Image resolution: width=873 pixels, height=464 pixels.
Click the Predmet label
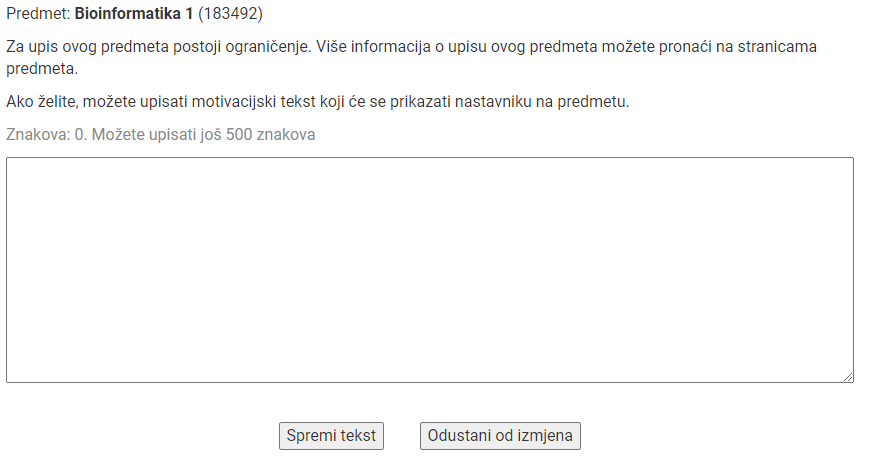38,13
